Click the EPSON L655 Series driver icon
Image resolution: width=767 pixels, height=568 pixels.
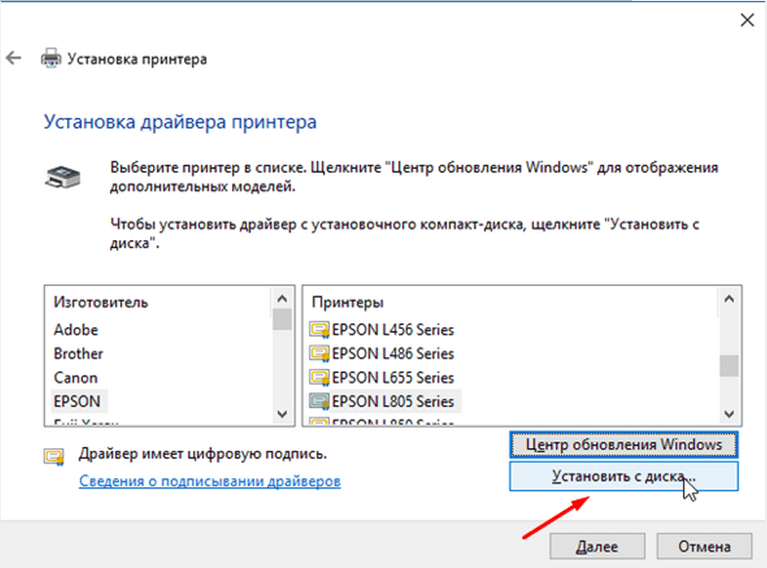pos(320,377)
